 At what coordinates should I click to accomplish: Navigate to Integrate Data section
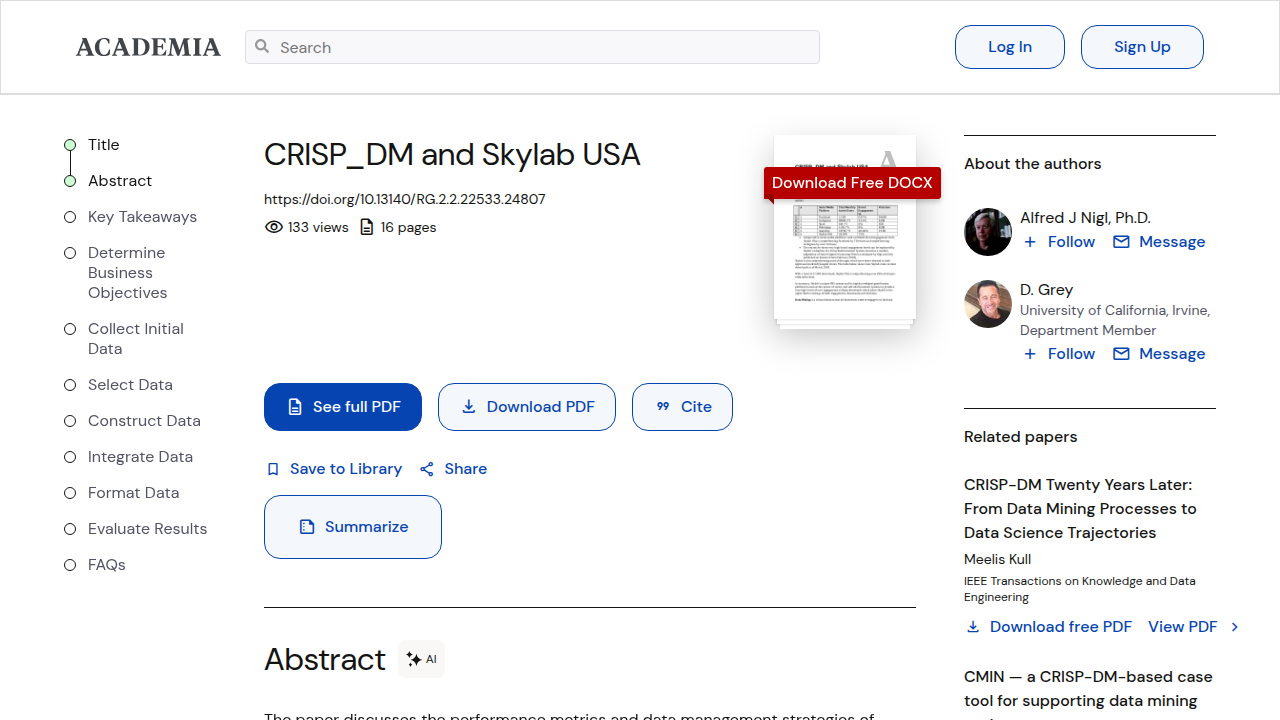(x=140, y=457)
